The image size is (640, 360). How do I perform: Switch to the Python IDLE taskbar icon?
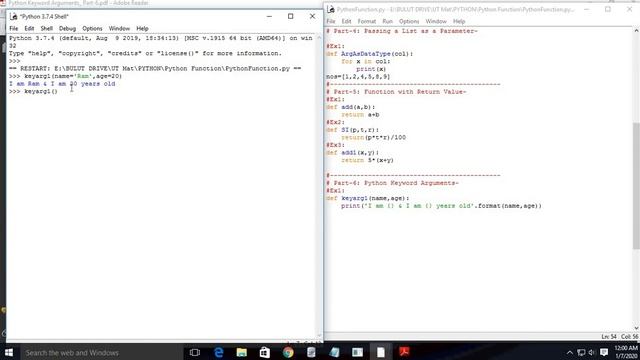click(x=381, y=352)
